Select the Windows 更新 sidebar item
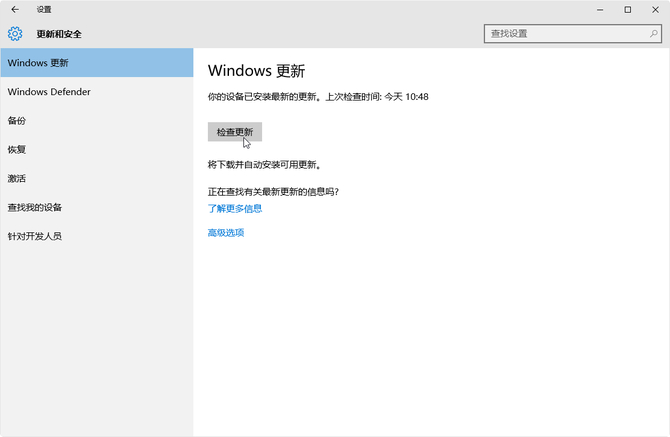Viewport: 670px width, 437px height. [x=97, y=63]
